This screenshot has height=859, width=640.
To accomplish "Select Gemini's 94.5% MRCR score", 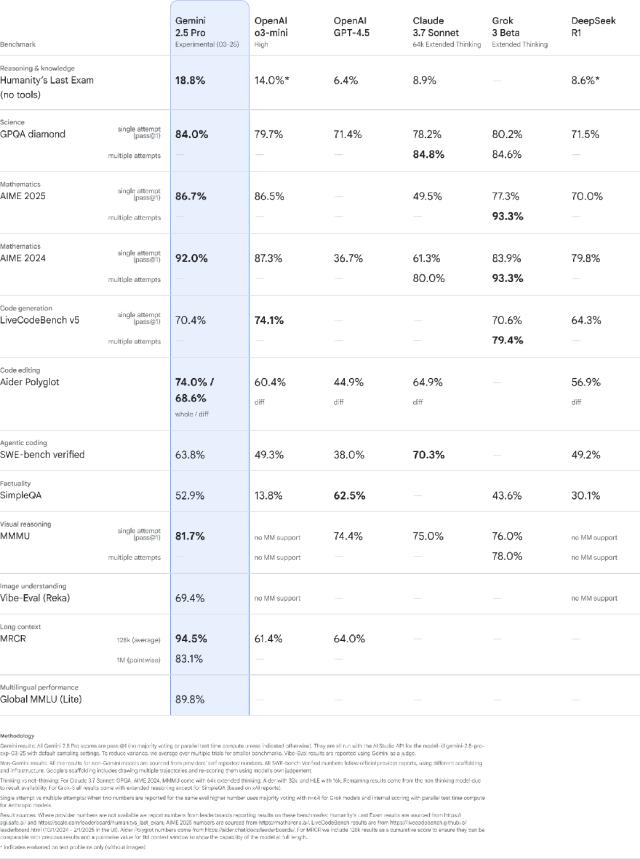I will pyautogui.click(x=191, y=639).
